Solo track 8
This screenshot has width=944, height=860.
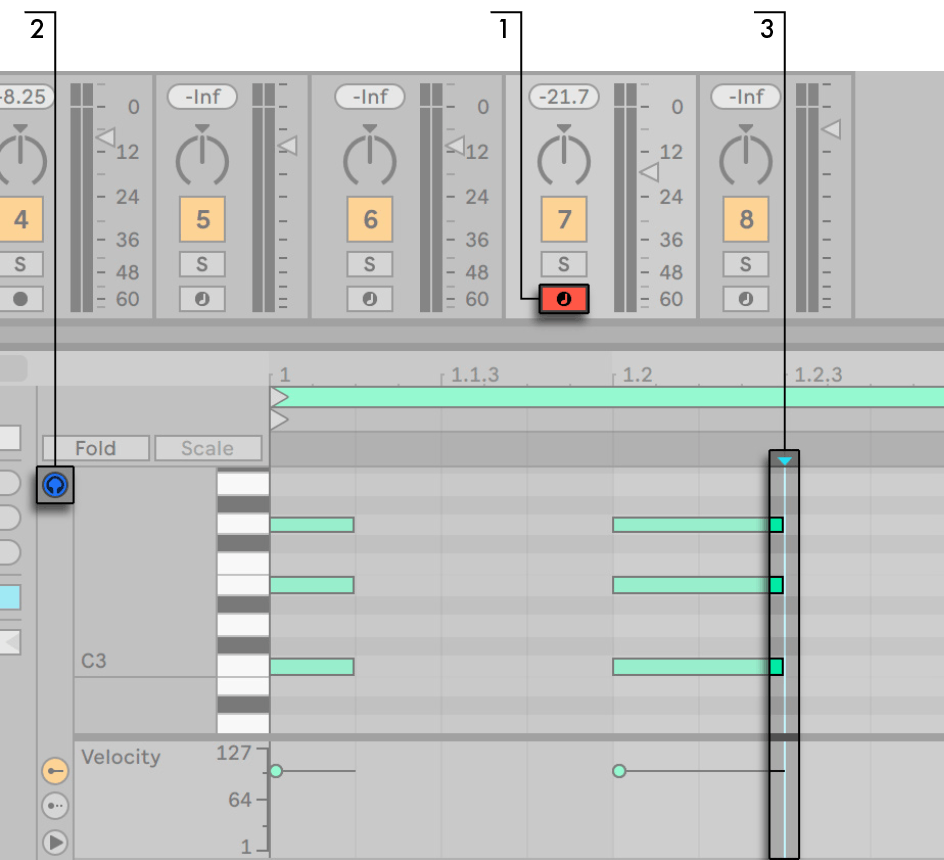(x=745, y=264)
